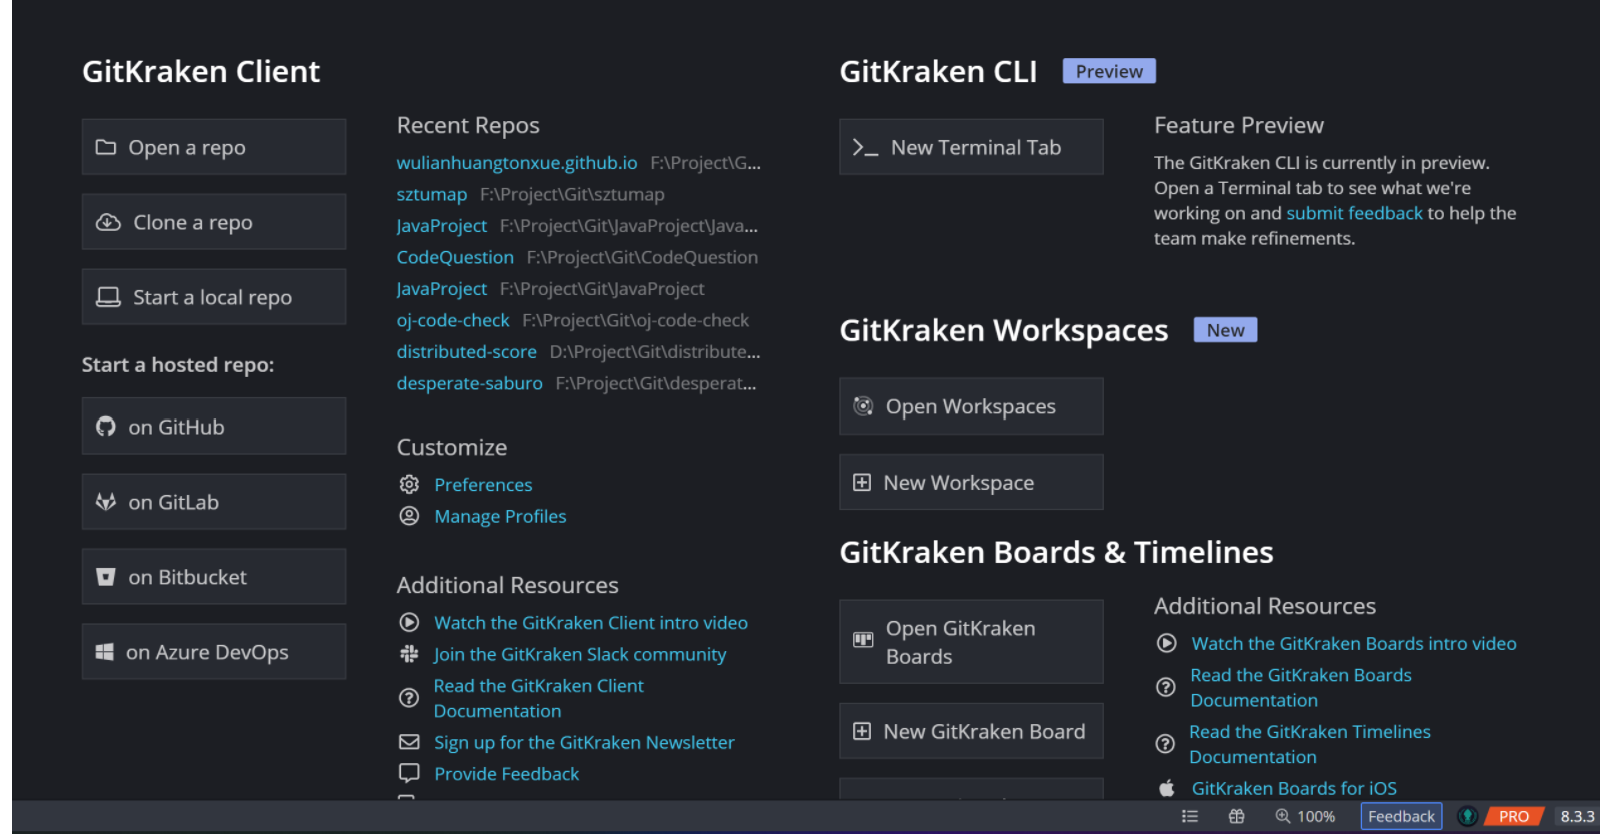Open the desperate-saburo recent repo
1610x834 pixels.
pyautogui.click(x=469, y=383)
